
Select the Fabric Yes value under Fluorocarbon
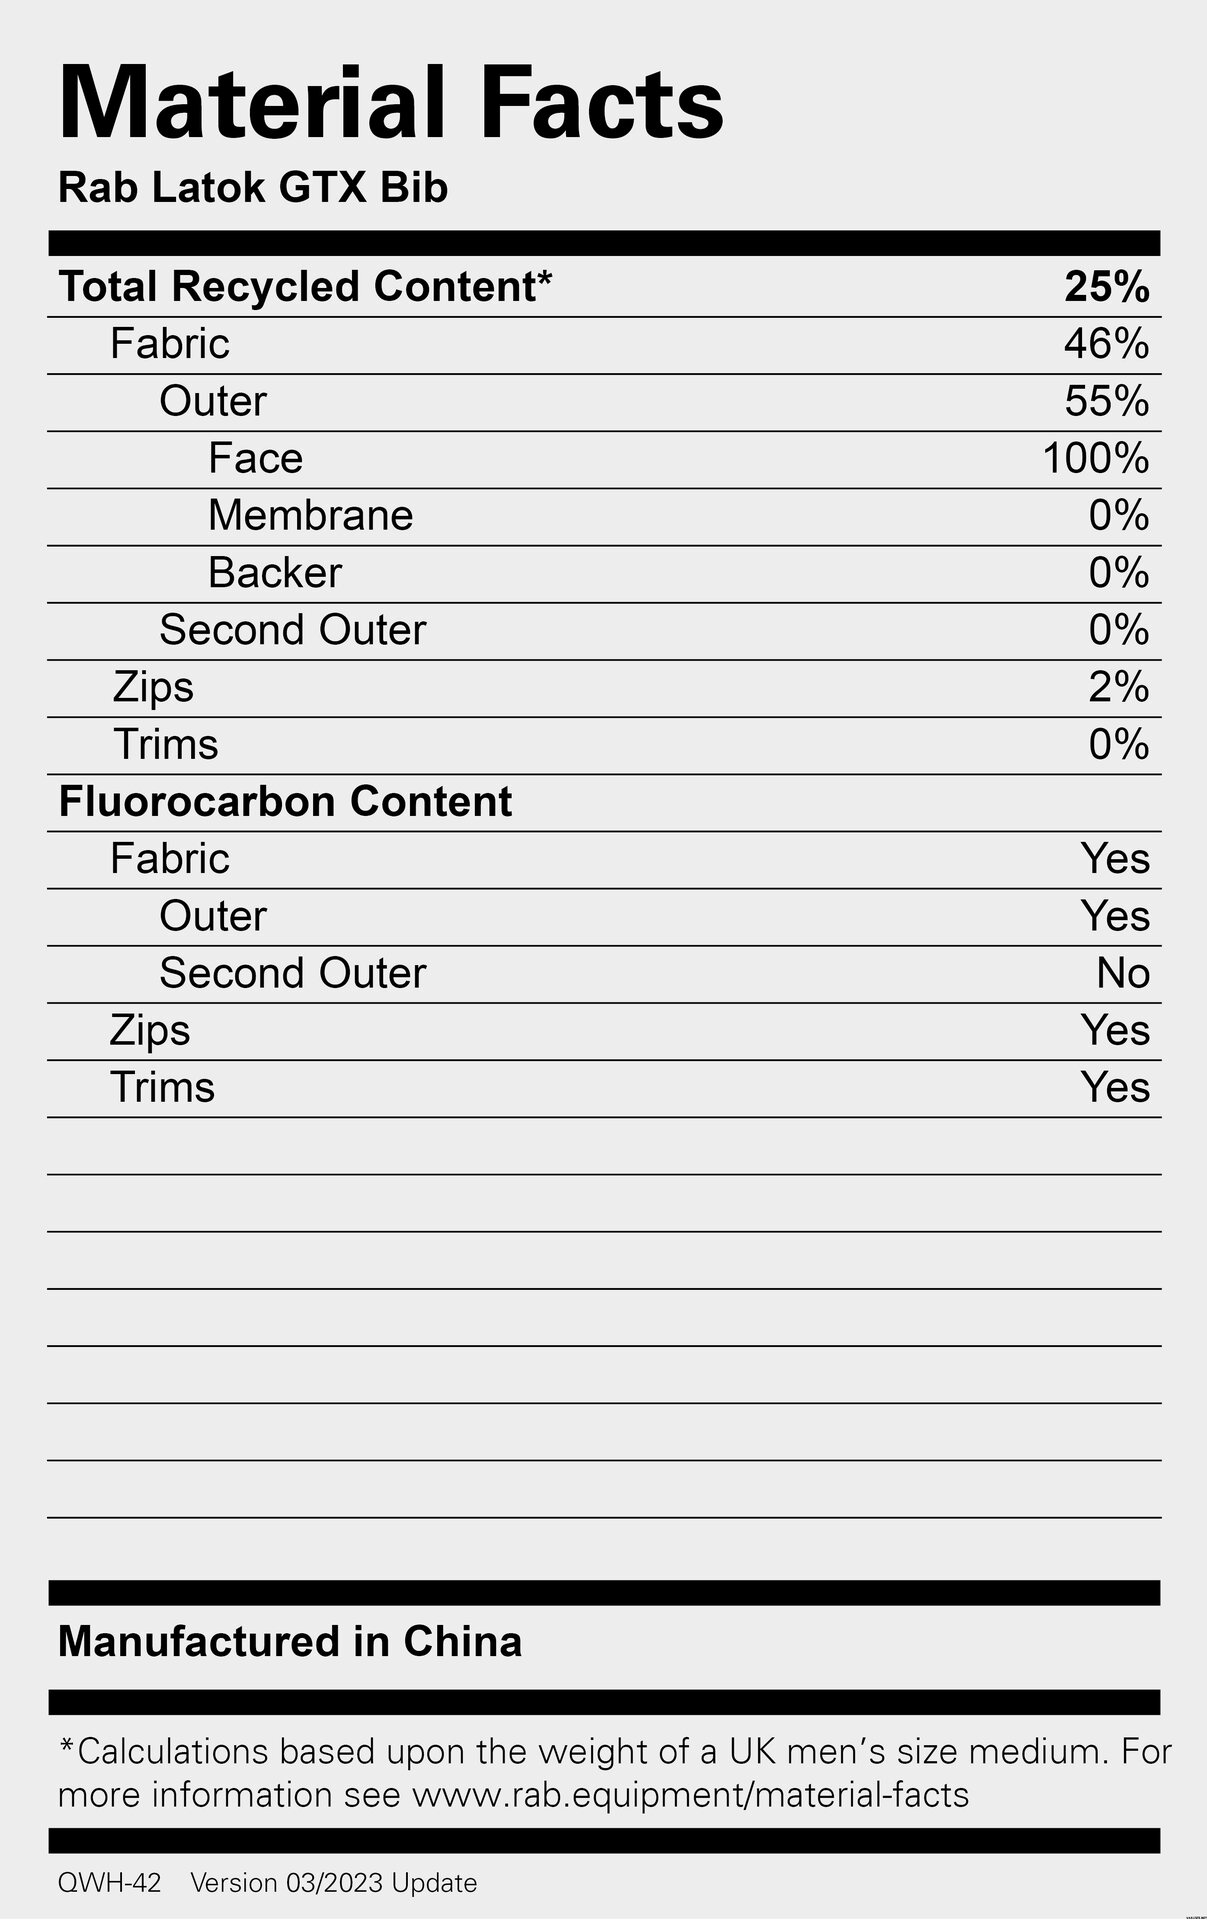tap(1115, 859)
